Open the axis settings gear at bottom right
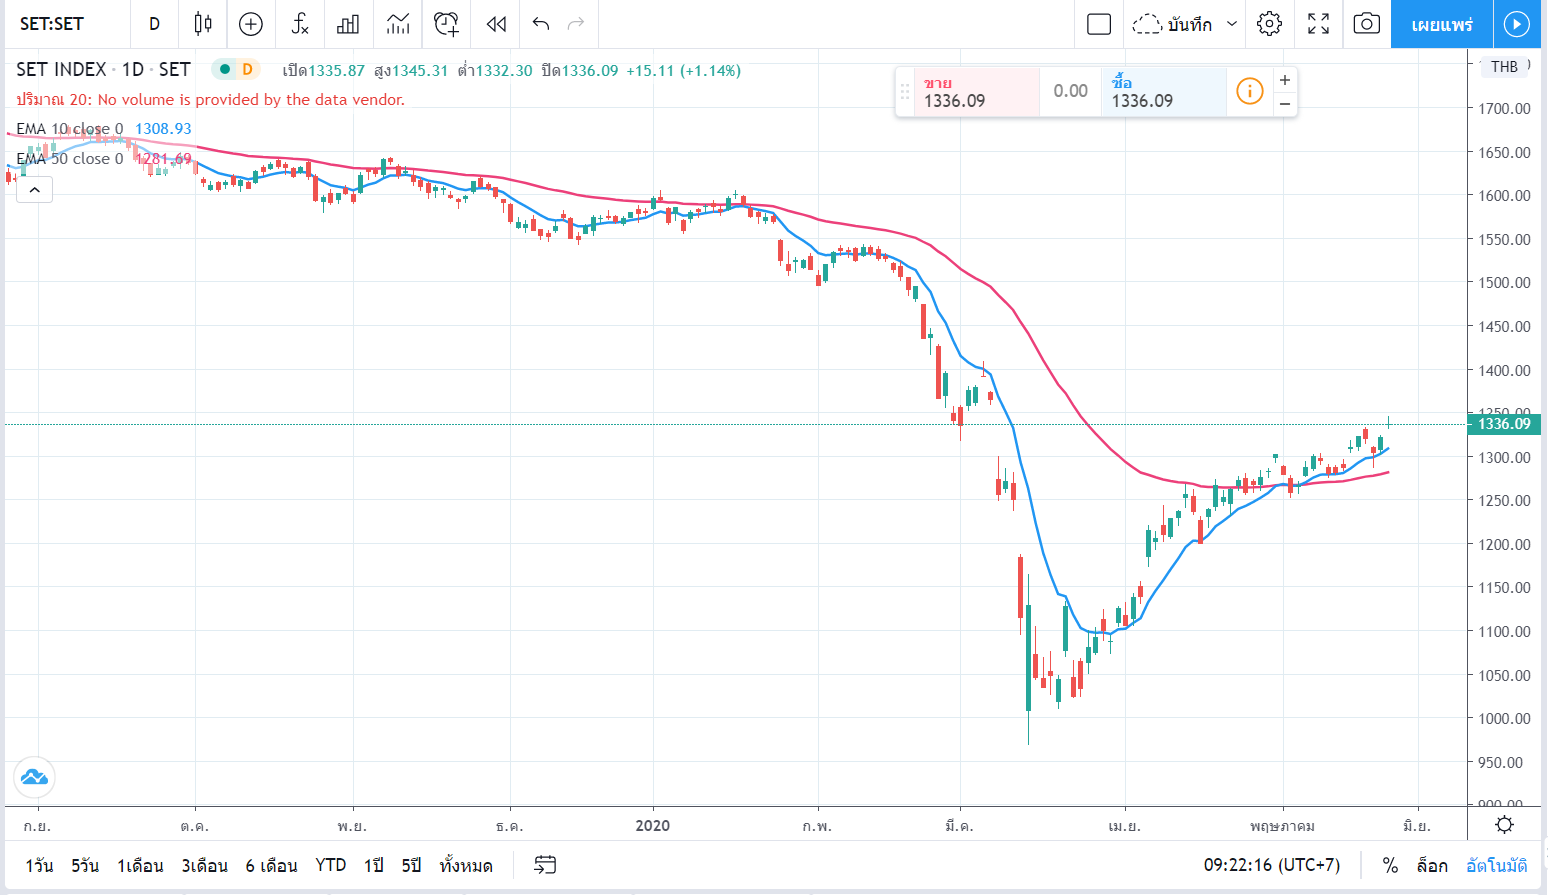This screenshot has height=895, width=1548. pyautogui.click(x=1504, y=825)
